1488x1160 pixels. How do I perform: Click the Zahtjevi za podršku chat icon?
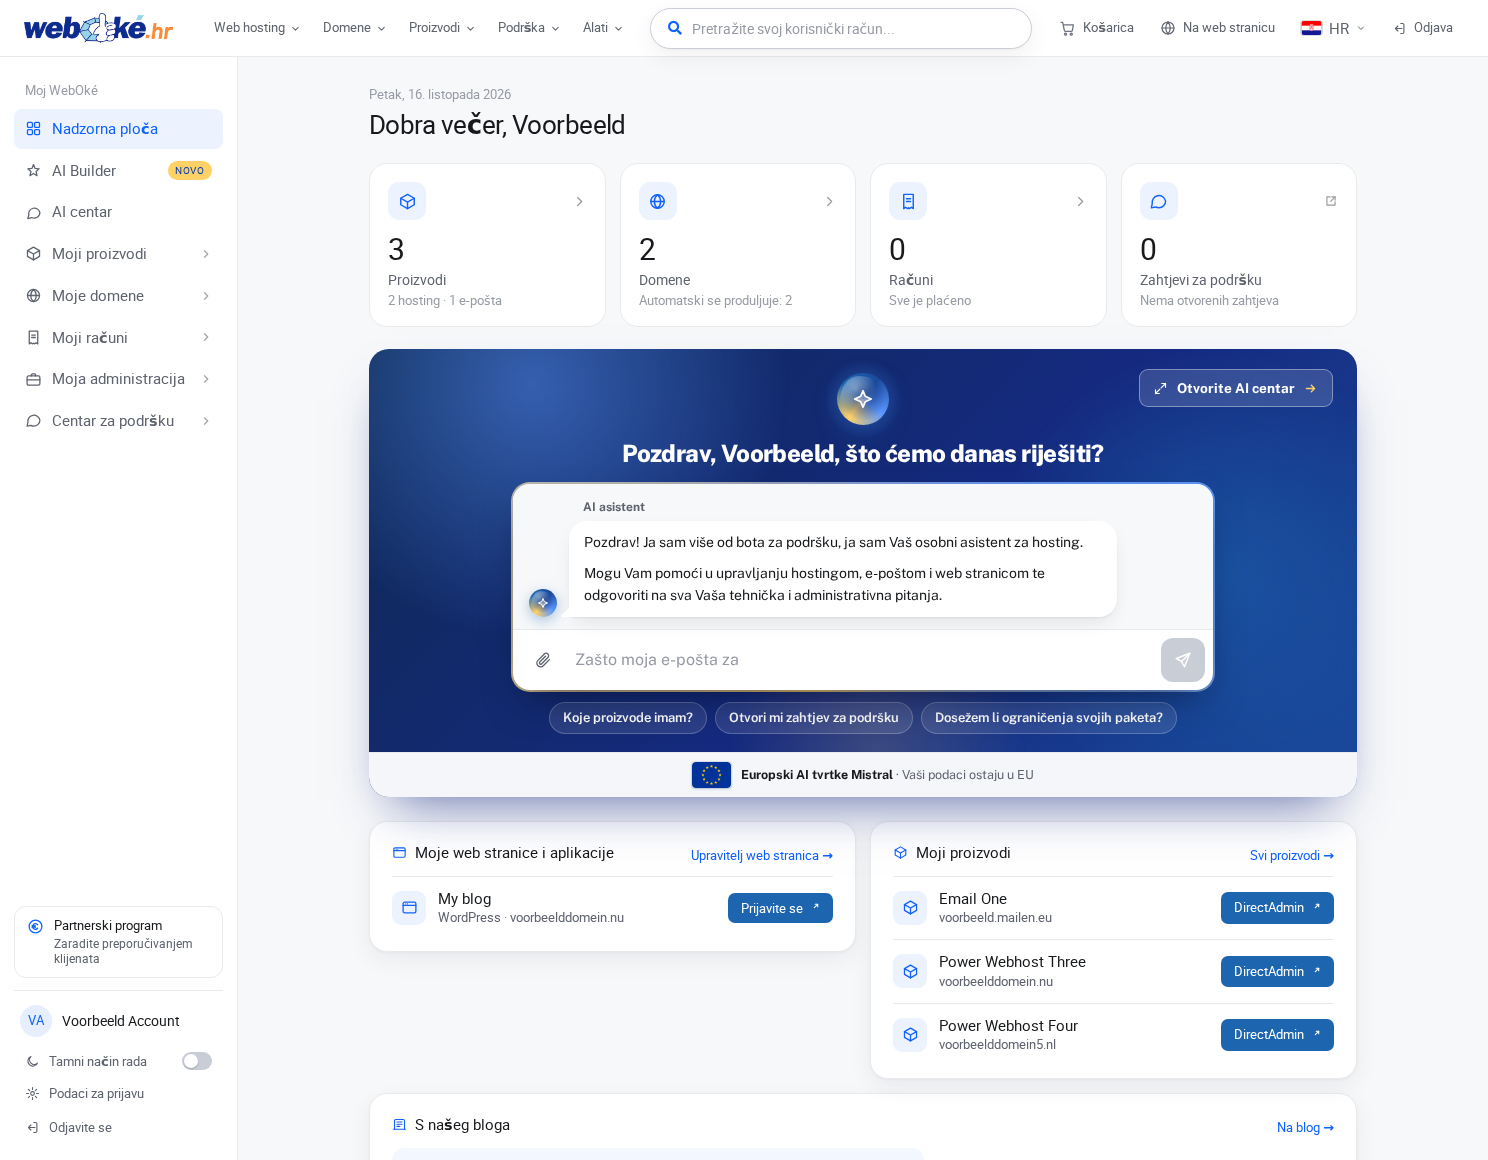point(1159,201)
